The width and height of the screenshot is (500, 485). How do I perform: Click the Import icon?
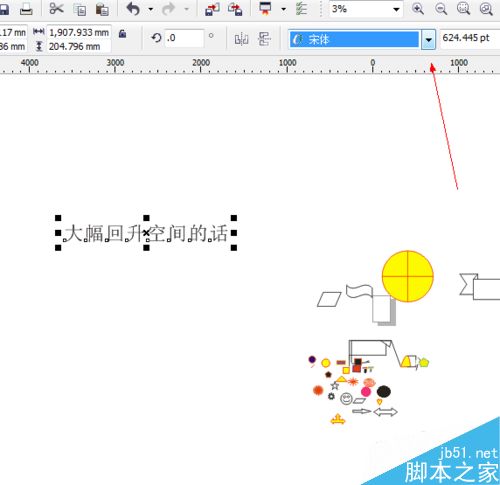tap(212, 9)
